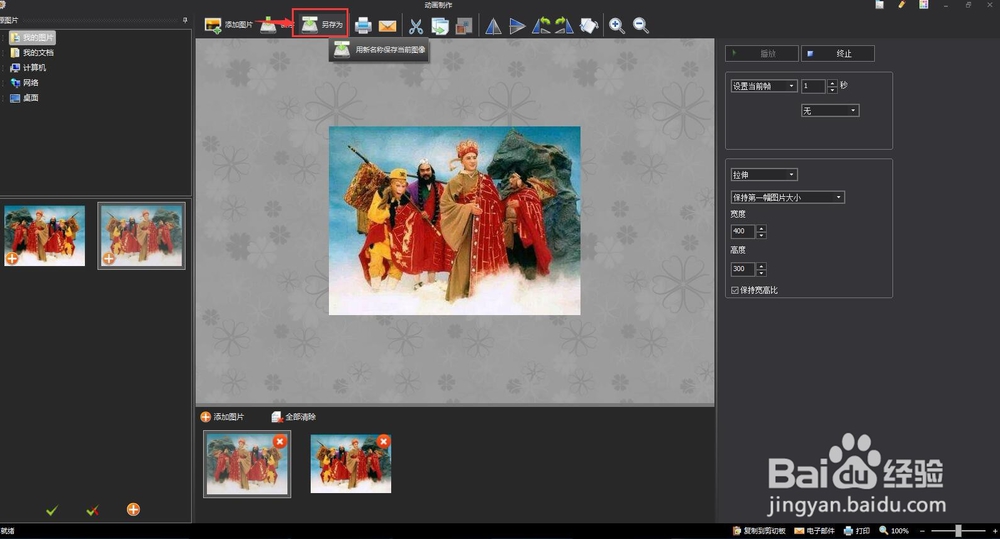The height and width of the screenshot is (539, 1000).
Task: Increase the seconds stepper value
Action: point(832,82)
